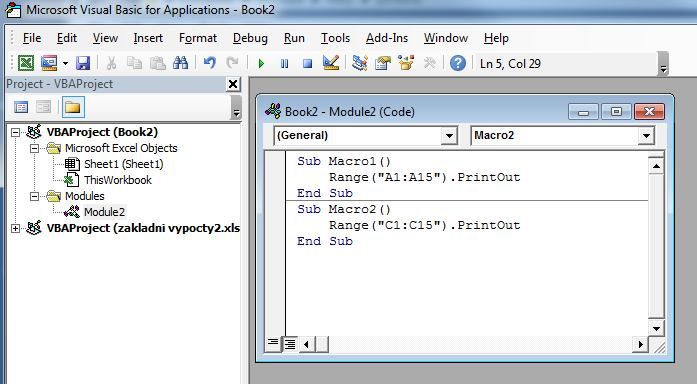
Task: Collapse VBAProject (Book2) tree node
Action: tap(16, 132)
